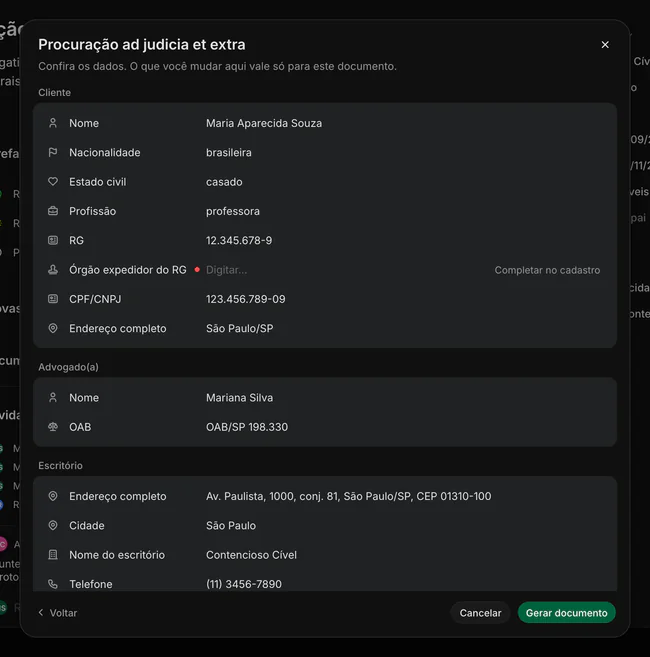Click the Órgão expedidor do RG label
650x657 pixels.
128,270
